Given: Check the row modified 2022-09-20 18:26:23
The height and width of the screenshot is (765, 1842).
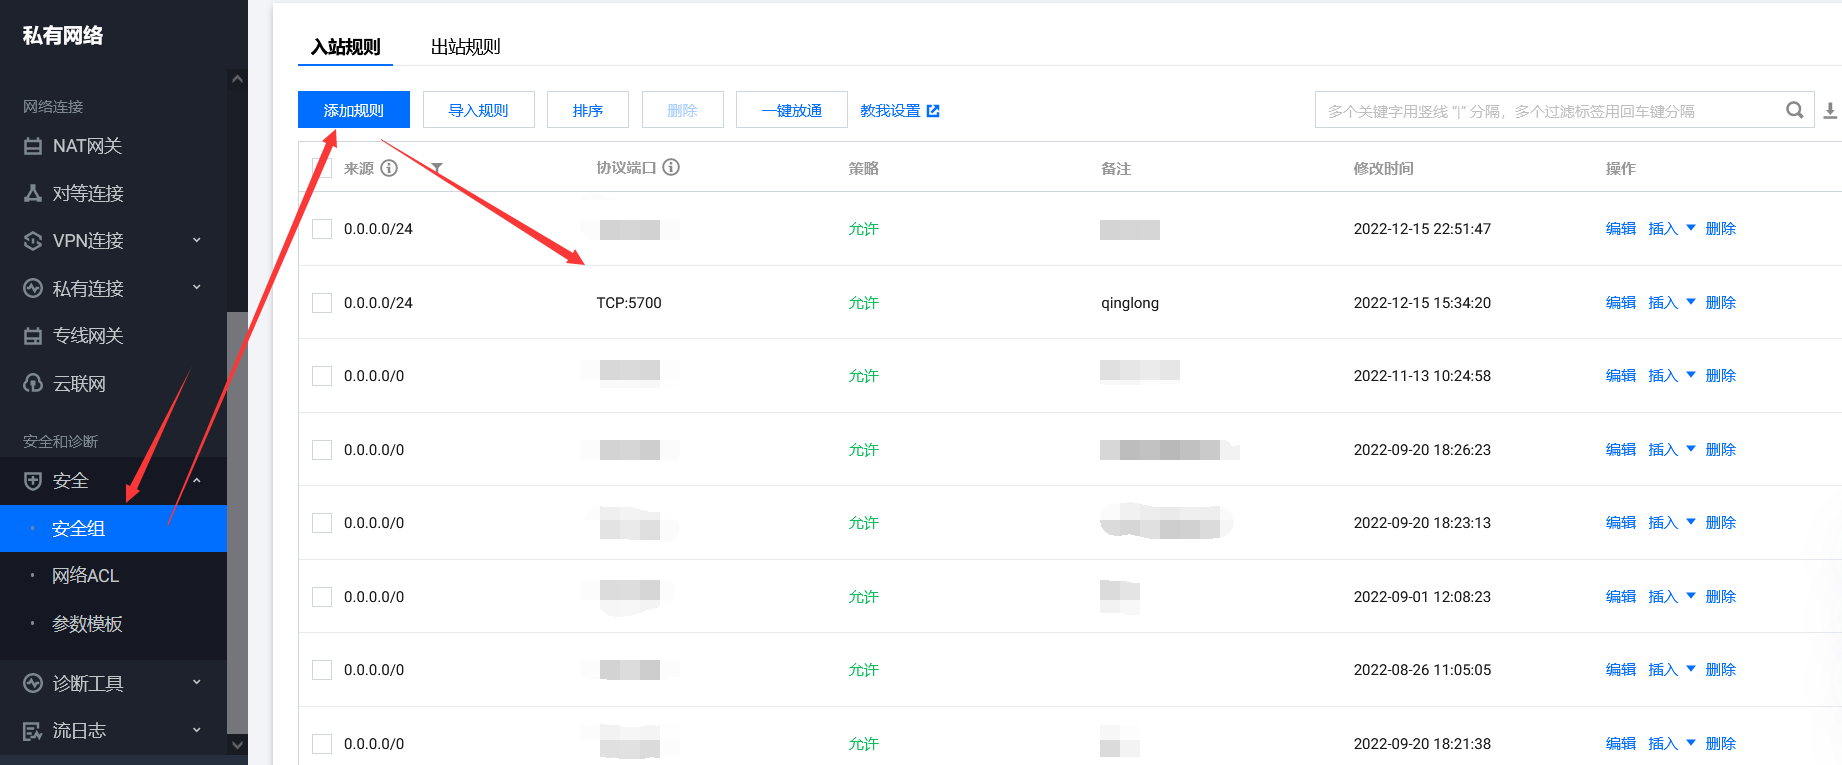Looking at the screenshot, I should point(322,450).
